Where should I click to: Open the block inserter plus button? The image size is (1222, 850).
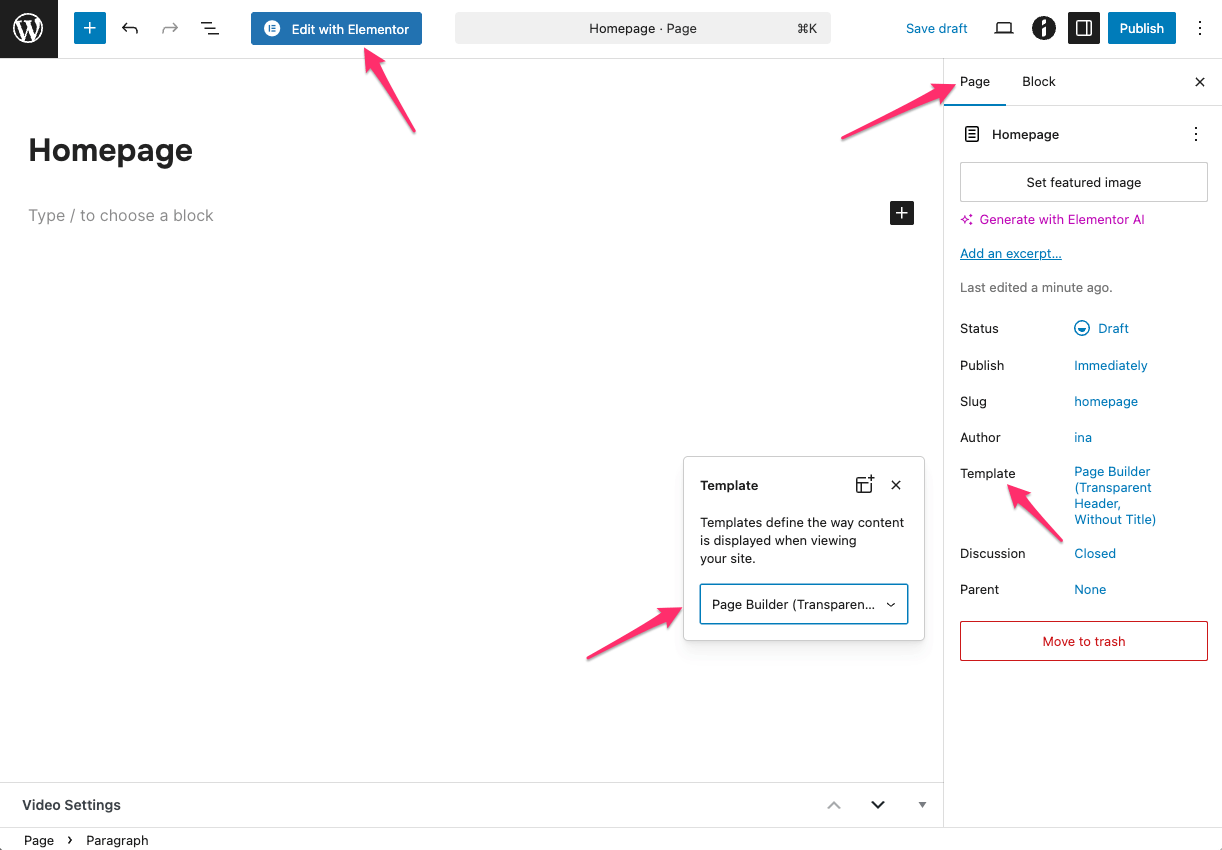pyautogui.click(x=89, y=29)
